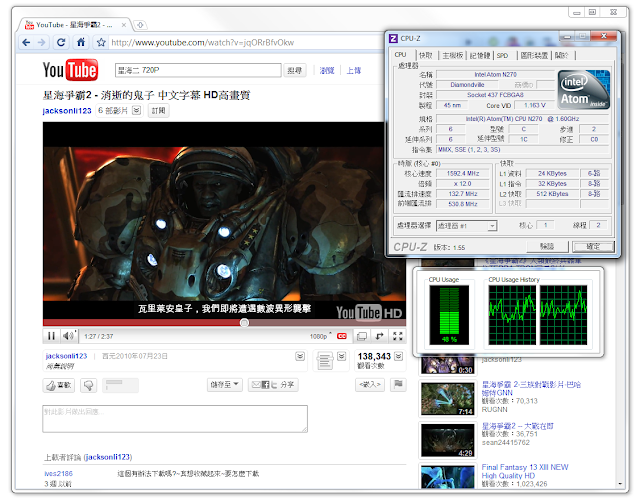Image resolution: width=640 pixels, height=500 pixels.
Task: Open the Upload link in YouTube header
Action: pos(353,71)
